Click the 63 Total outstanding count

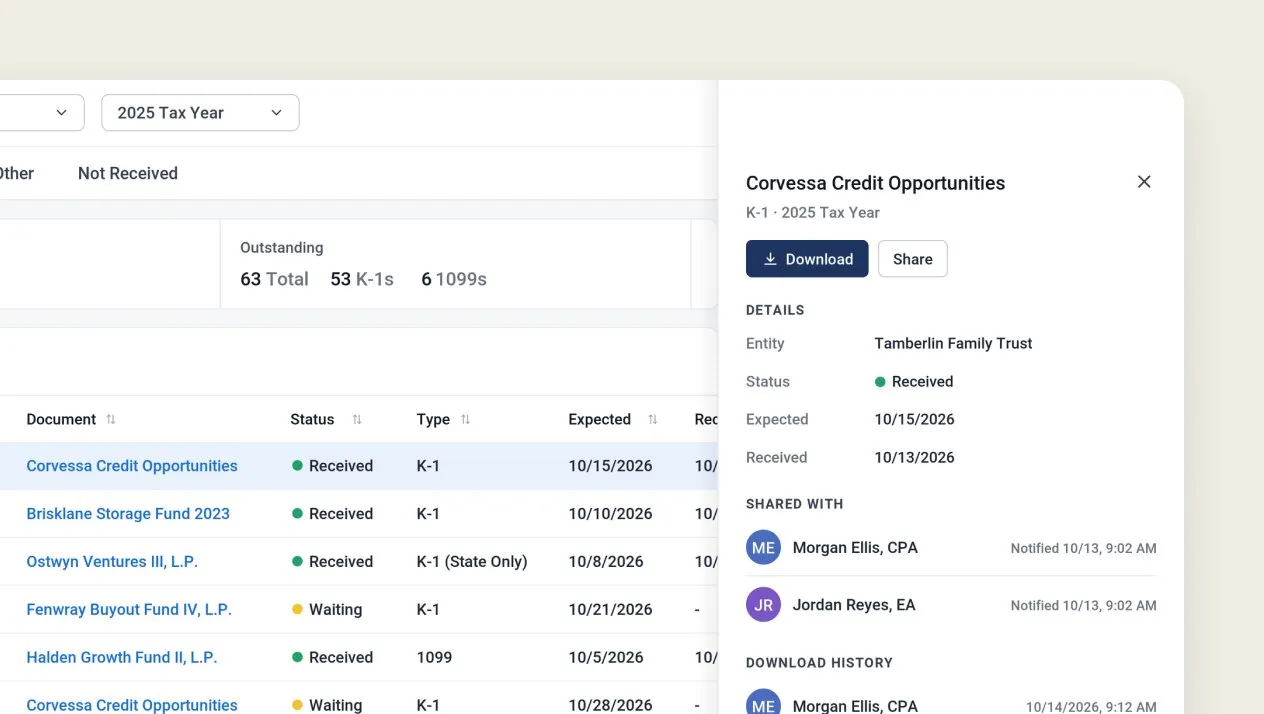(274, 280)
